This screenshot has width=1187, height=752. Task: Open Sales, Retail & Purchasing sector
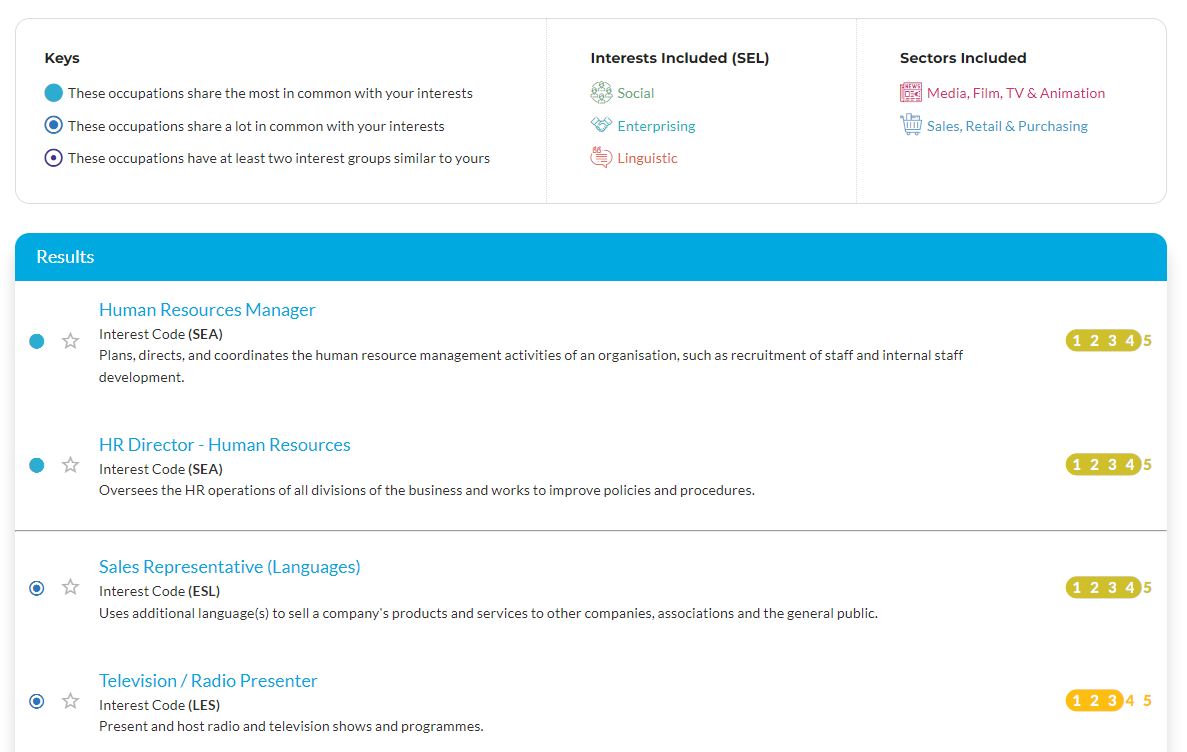click(x=1007, y=126)
